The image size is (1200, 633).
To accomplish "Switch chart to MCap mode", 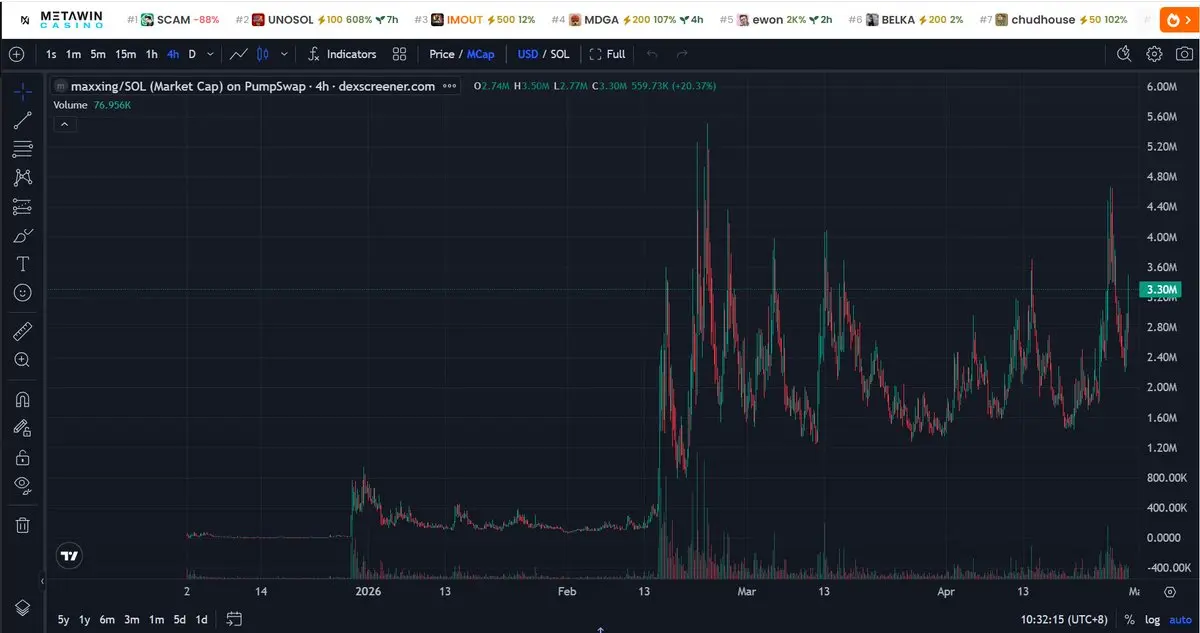I will coord(480,54).
